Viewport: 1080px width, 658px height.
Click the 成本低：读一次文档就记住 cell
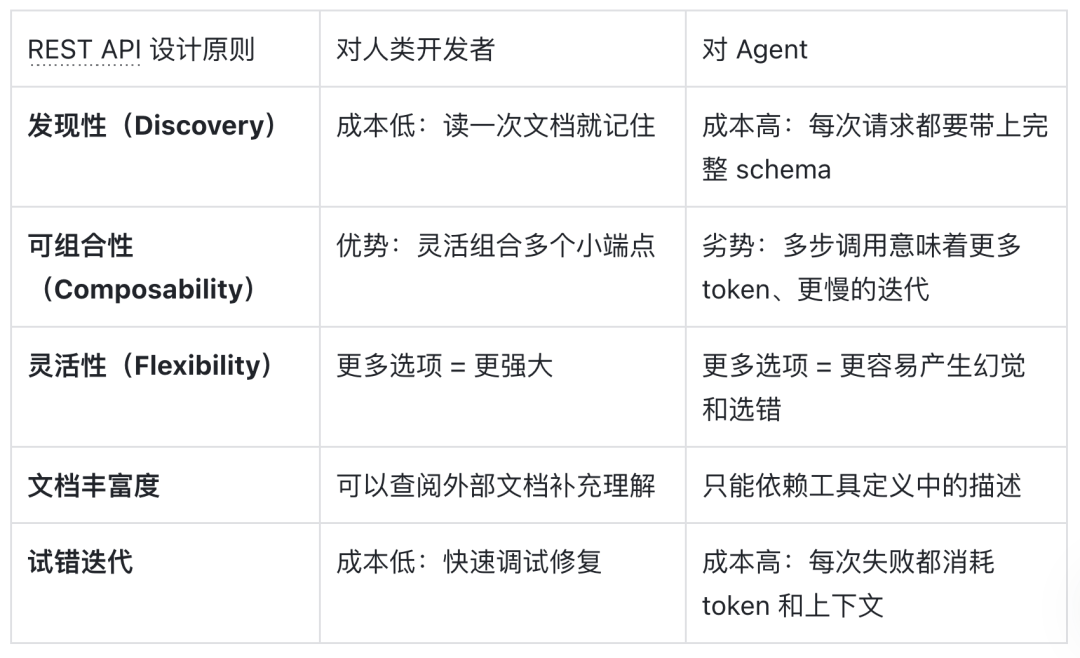[495, 126]
